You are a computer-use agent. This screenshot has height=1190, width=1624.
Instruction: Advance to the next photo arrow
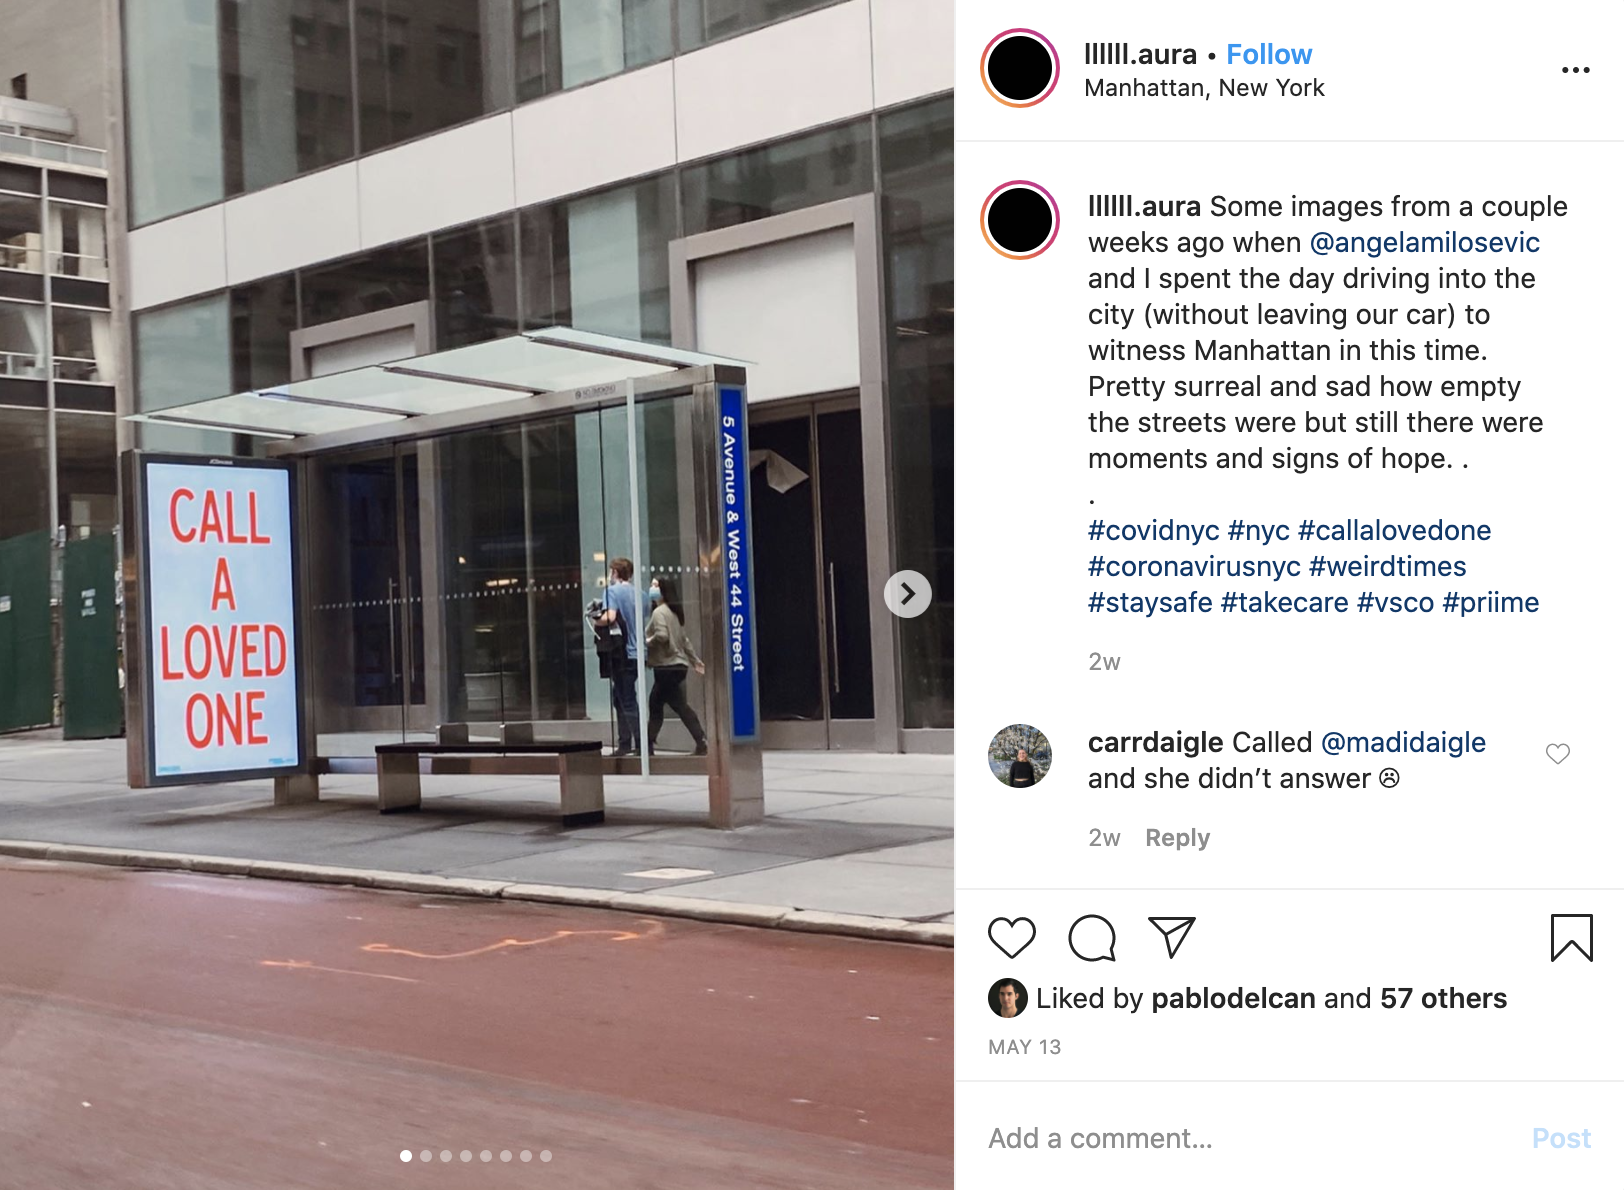coord(908,594)
